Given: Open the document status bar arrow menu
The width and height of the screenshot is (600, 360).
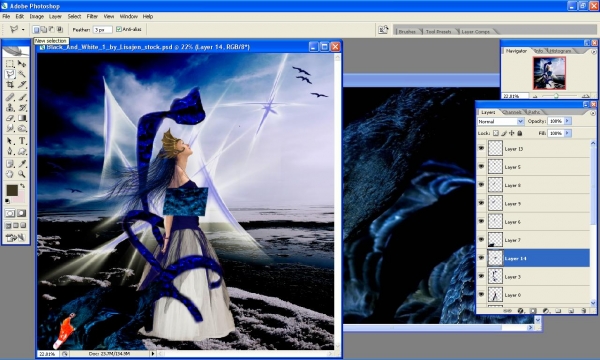Looking at the screenshot, I should (x=153, y=354).
